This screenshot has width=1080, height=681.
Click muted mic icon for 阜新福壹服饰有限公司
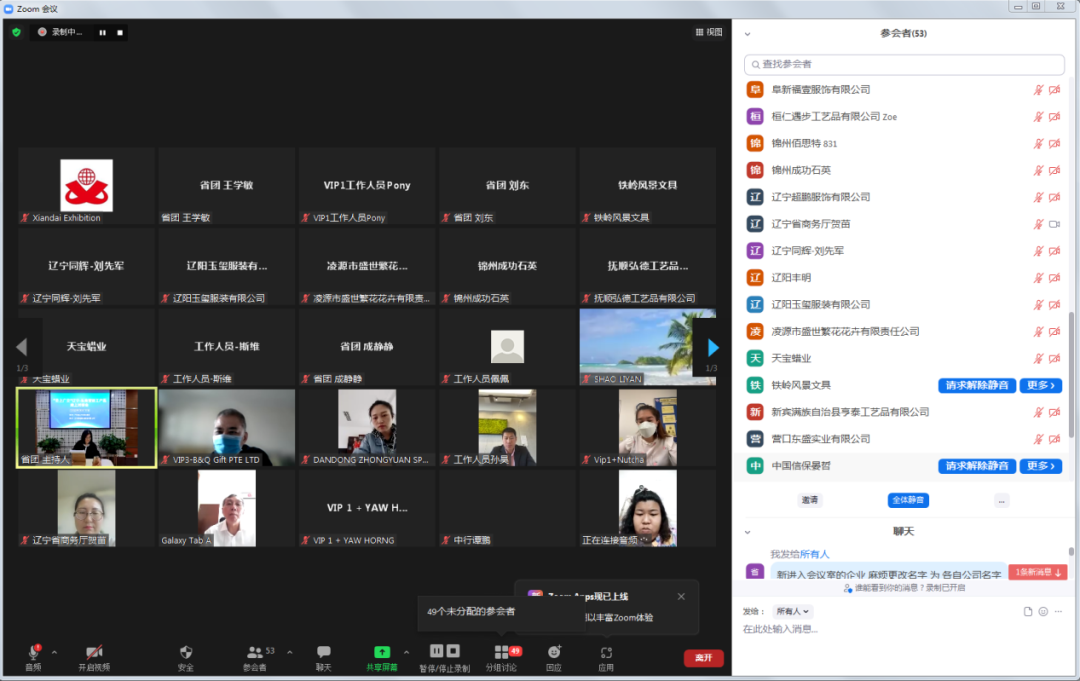(x=1038, y=90)
